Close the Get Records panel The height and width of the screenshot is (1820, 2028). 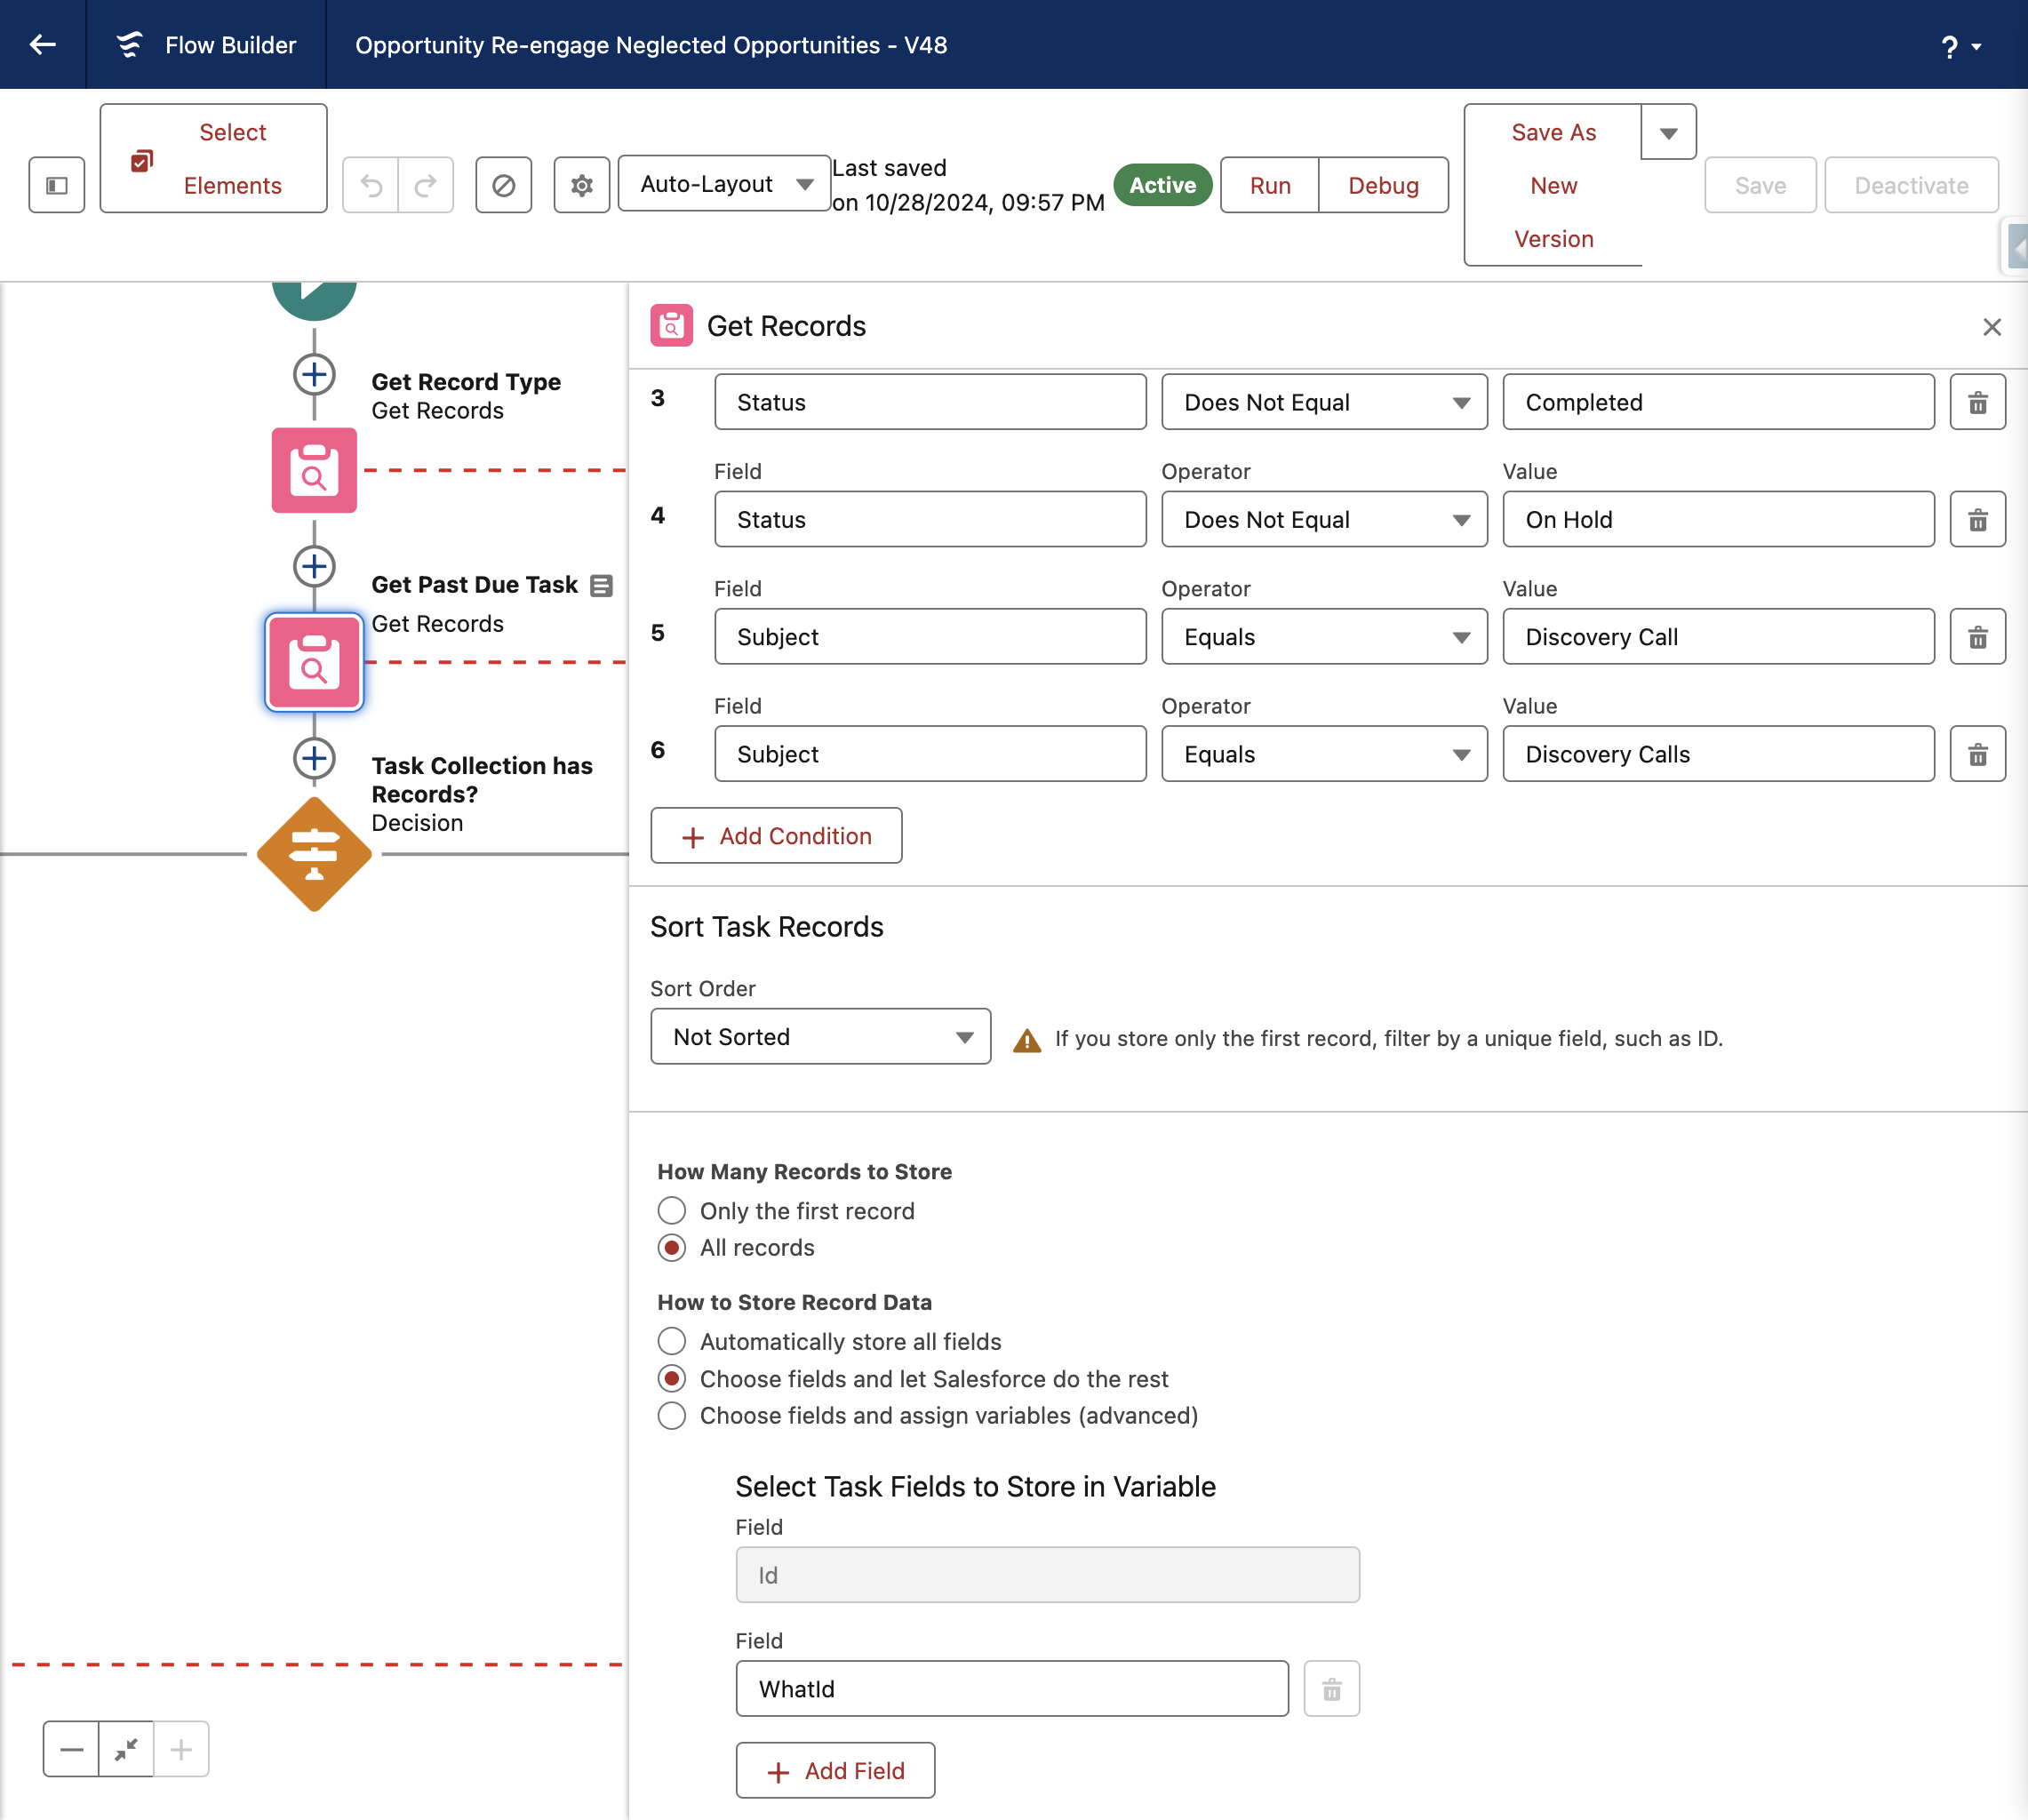tap(1991, 327)
